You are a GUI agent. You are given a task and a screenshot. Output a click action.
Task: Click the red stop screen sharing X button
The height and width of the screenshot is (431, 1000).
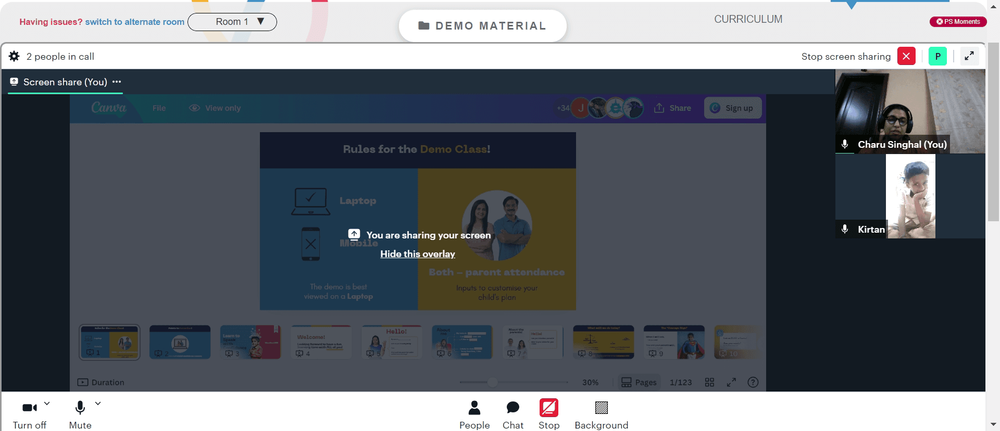(x=906, y=56)
